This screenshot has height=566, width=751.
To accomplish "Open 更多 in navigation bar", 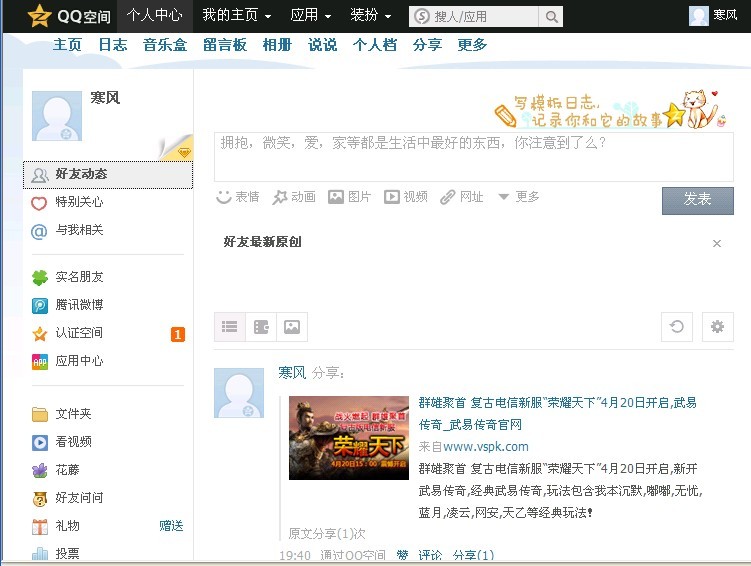I will (x=472, y=45).
